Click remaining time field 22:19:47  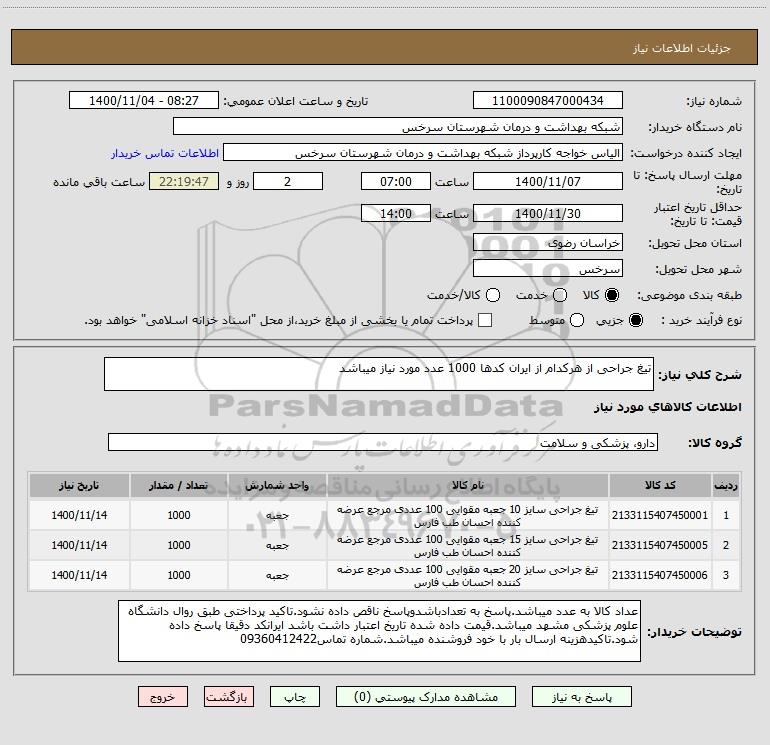184,181
